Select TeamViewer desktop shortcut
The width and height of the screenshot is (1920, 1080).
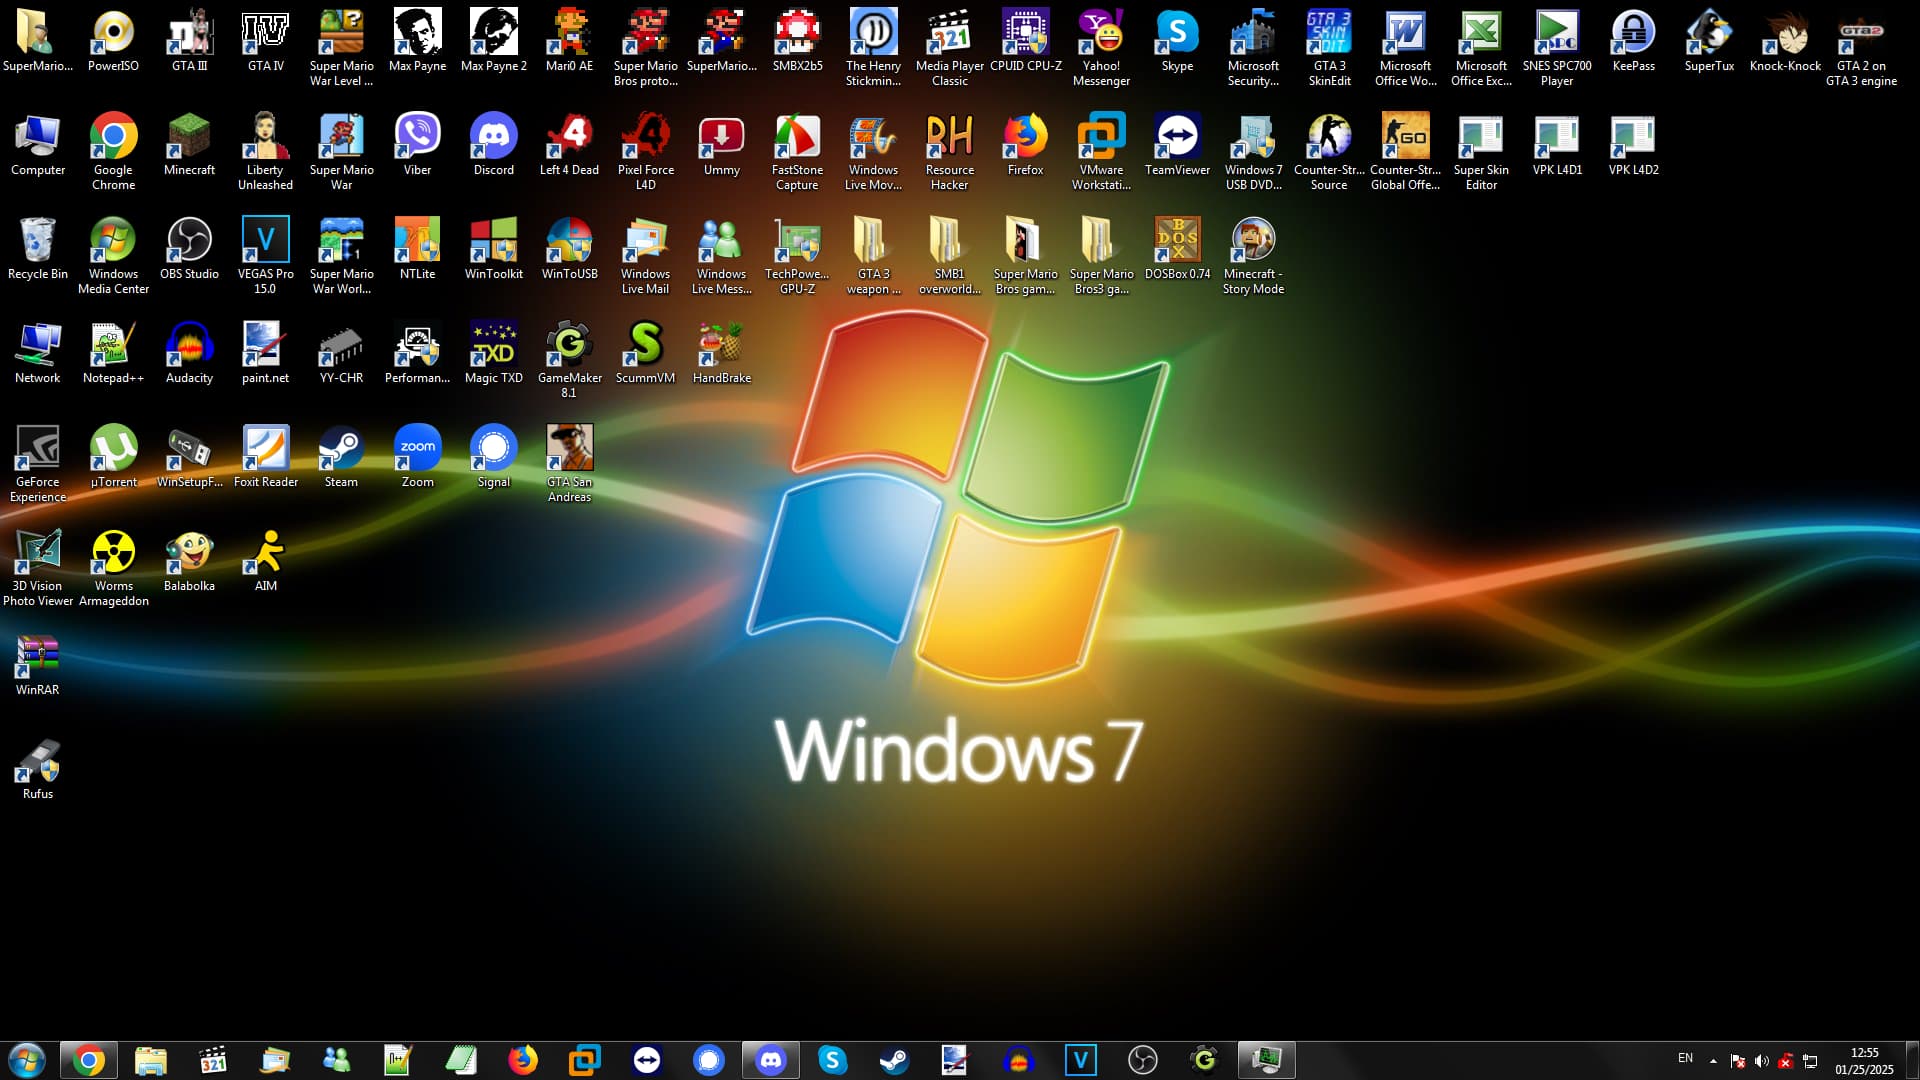pos(1177,145)
